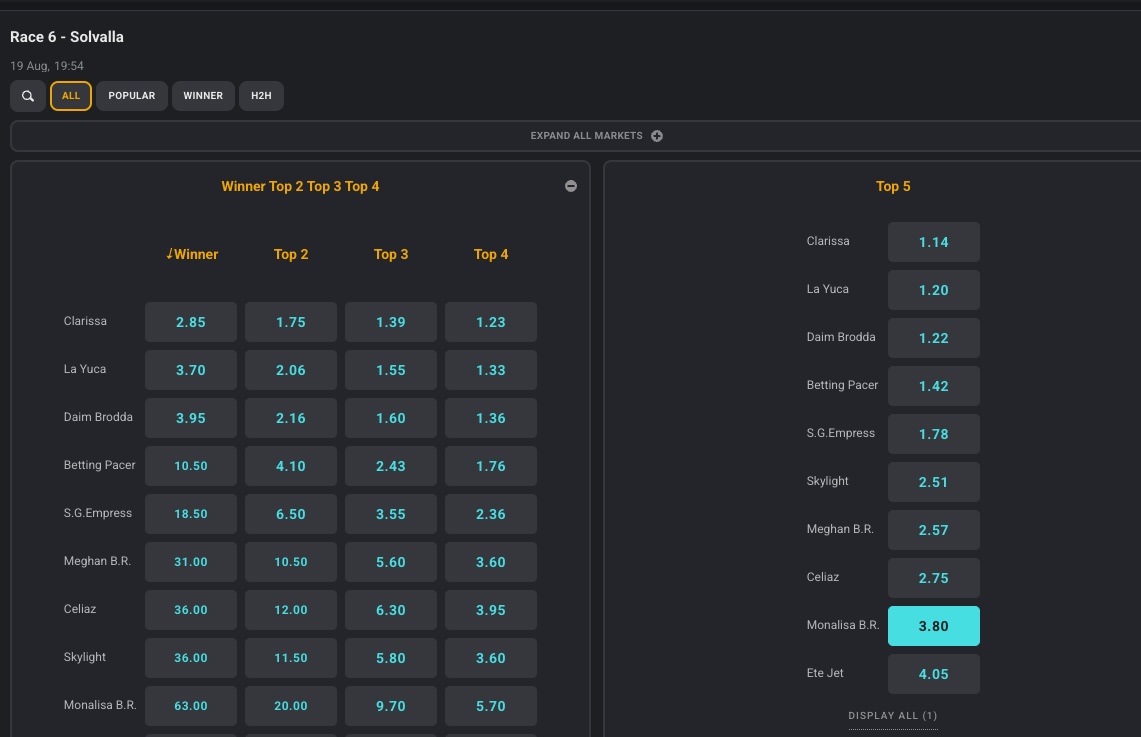Screen dimensions: 1141x737
Task: Sort by the Top 4 column header
Action: (490, 254)
